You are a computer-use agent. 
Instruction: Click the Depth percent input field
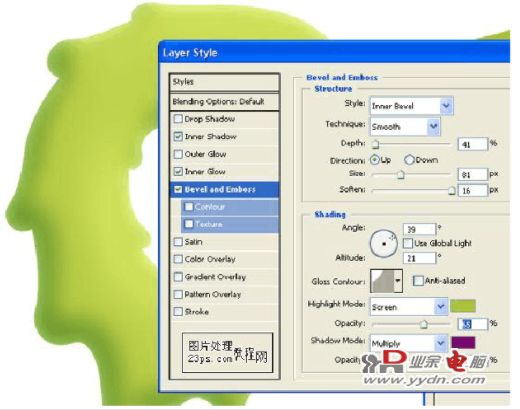tap(473, 144)
